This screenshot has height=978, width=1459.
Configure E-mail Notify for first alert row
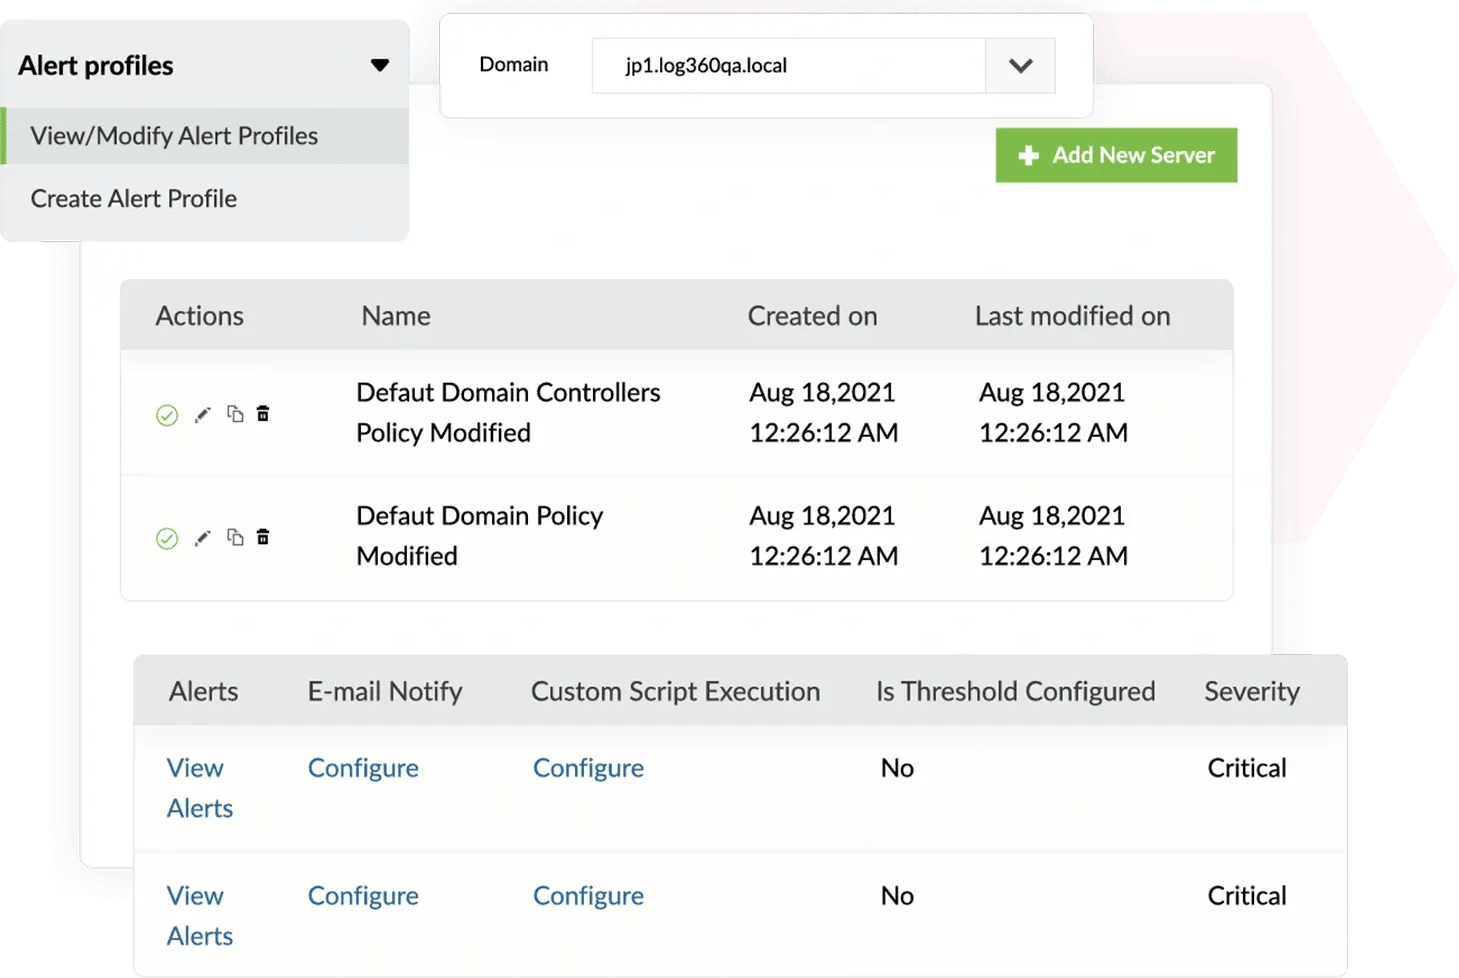coord(363,768)
